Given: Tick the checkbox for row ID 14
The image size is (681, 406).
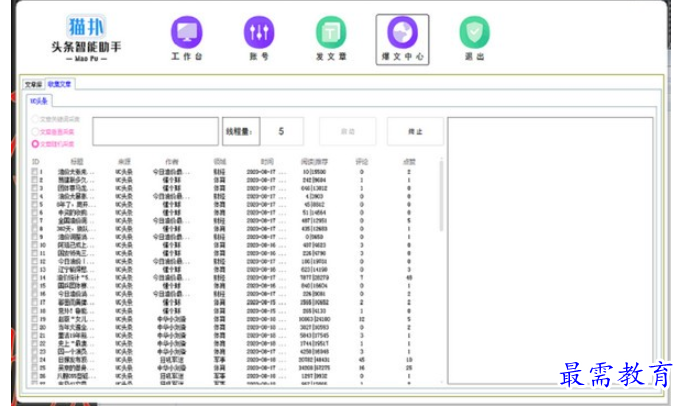Looking at the screenshot, I should click(35, 278).
